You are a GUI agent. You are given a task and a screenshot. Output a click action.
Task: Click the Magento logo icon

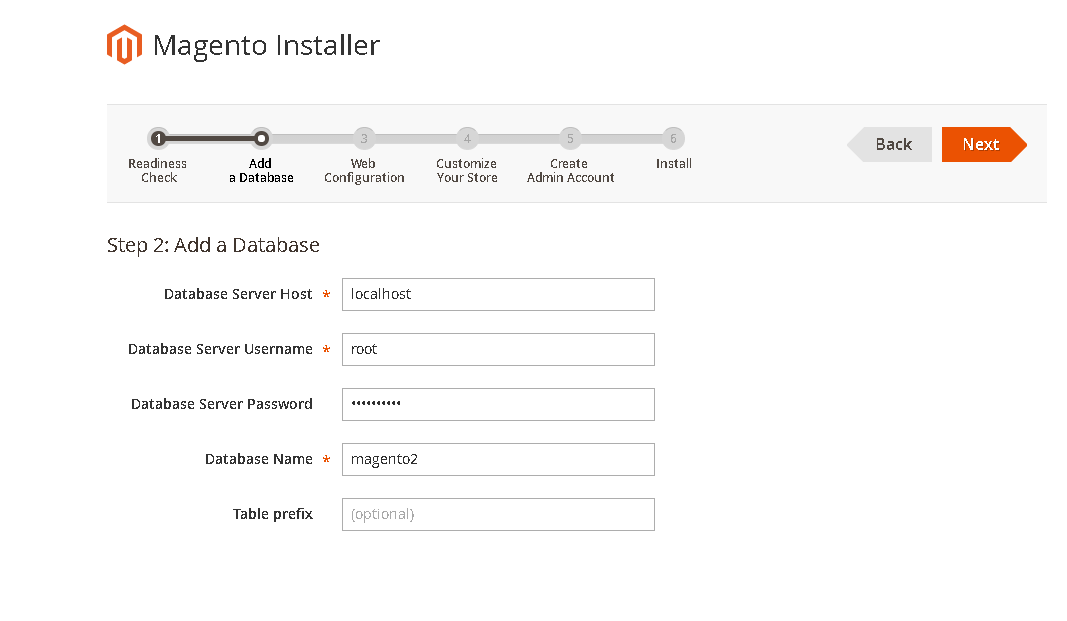pyautogui.click(x=124, y=45)
